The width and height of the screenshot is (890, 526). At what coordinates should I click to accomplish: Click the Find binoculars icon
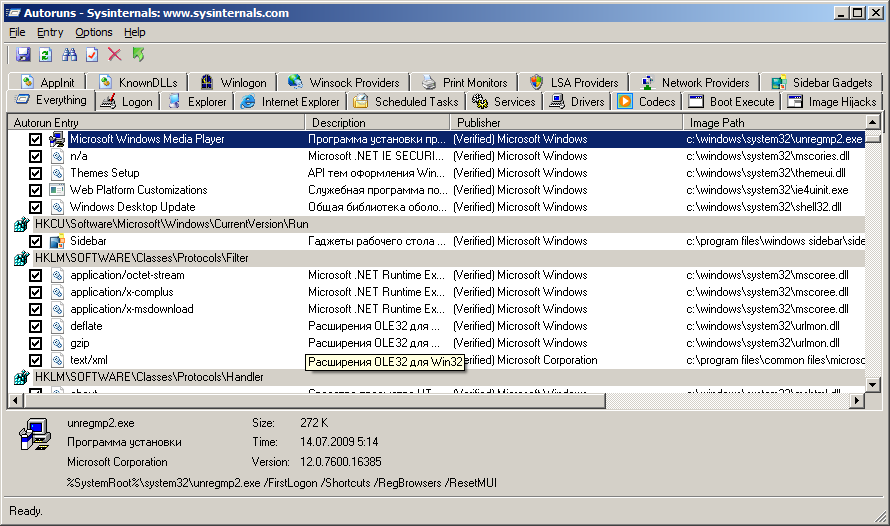69,54
